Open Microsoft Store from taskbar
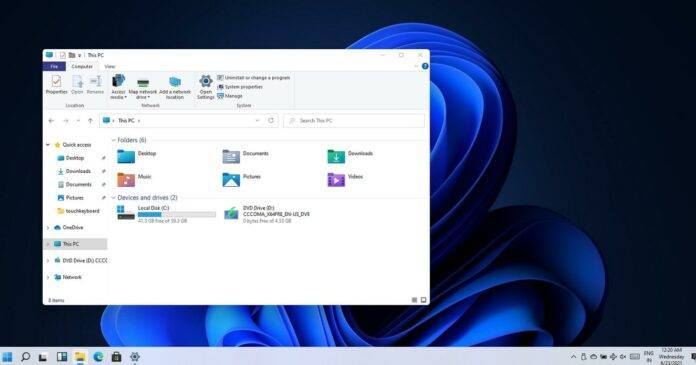The image size is (696, 365). (116, 357)
